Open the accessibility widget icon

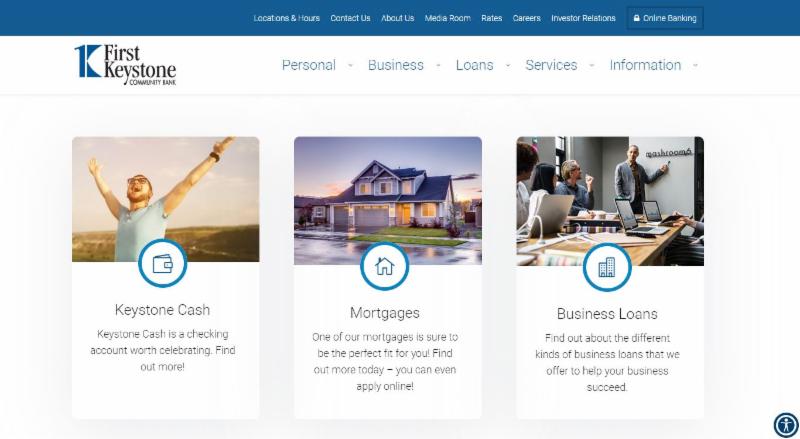[786, 425]
